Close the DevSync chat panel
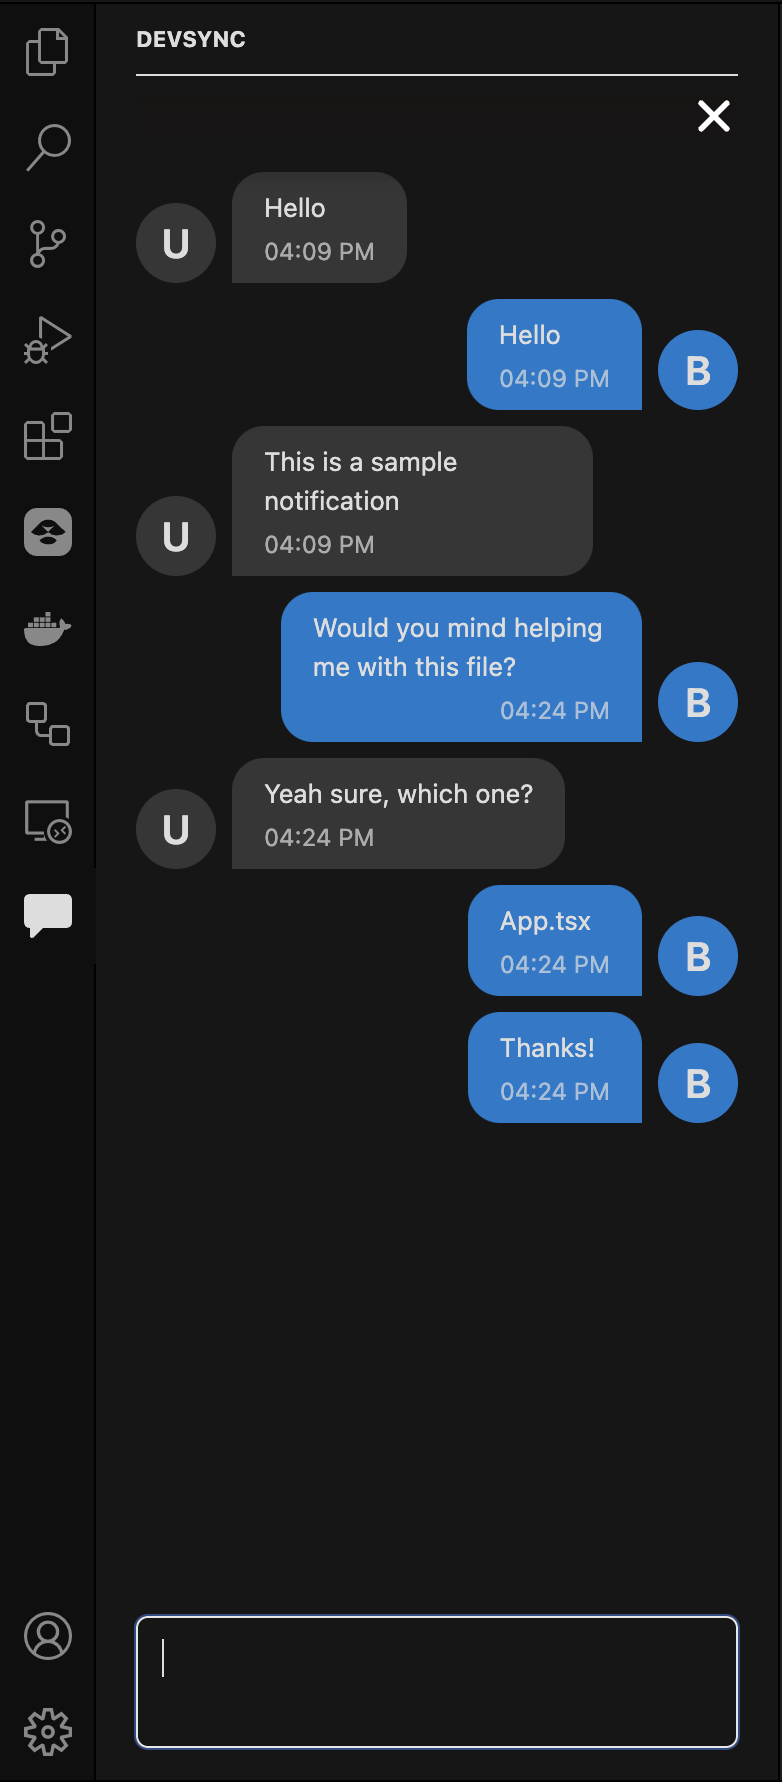 pos(714,116)
